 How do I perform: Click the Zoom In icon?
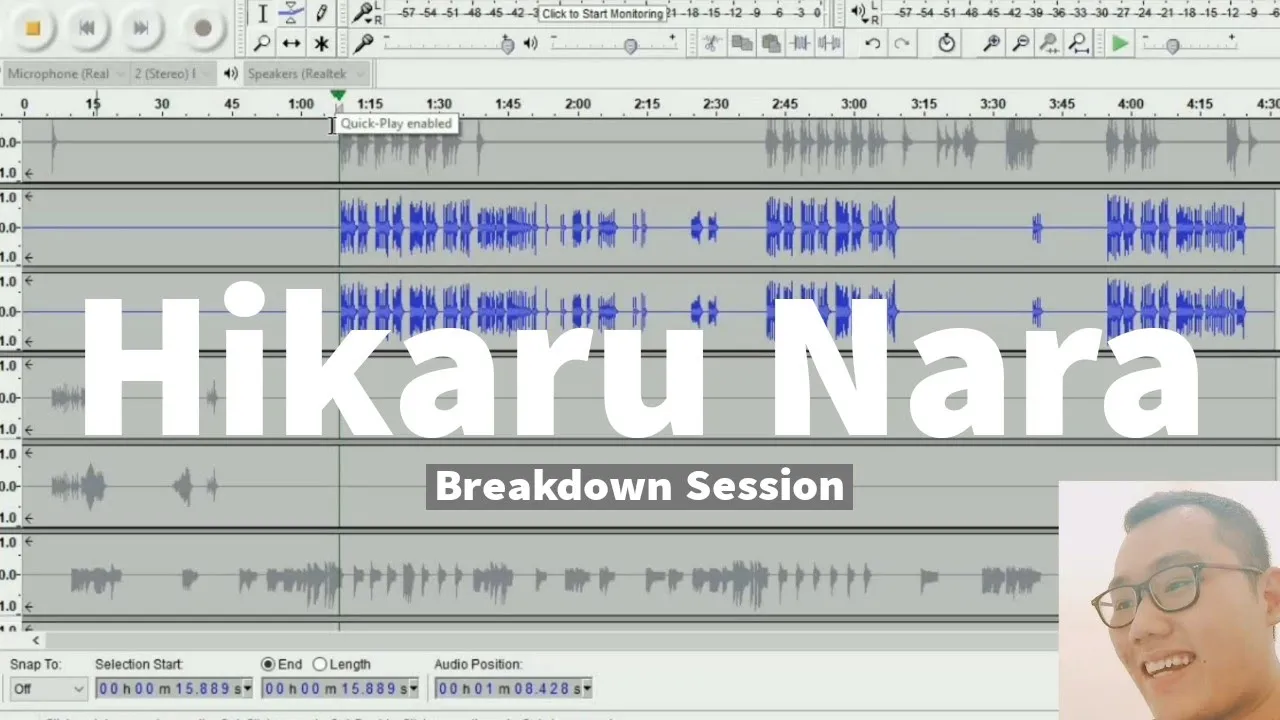click(x=991, y=43)
